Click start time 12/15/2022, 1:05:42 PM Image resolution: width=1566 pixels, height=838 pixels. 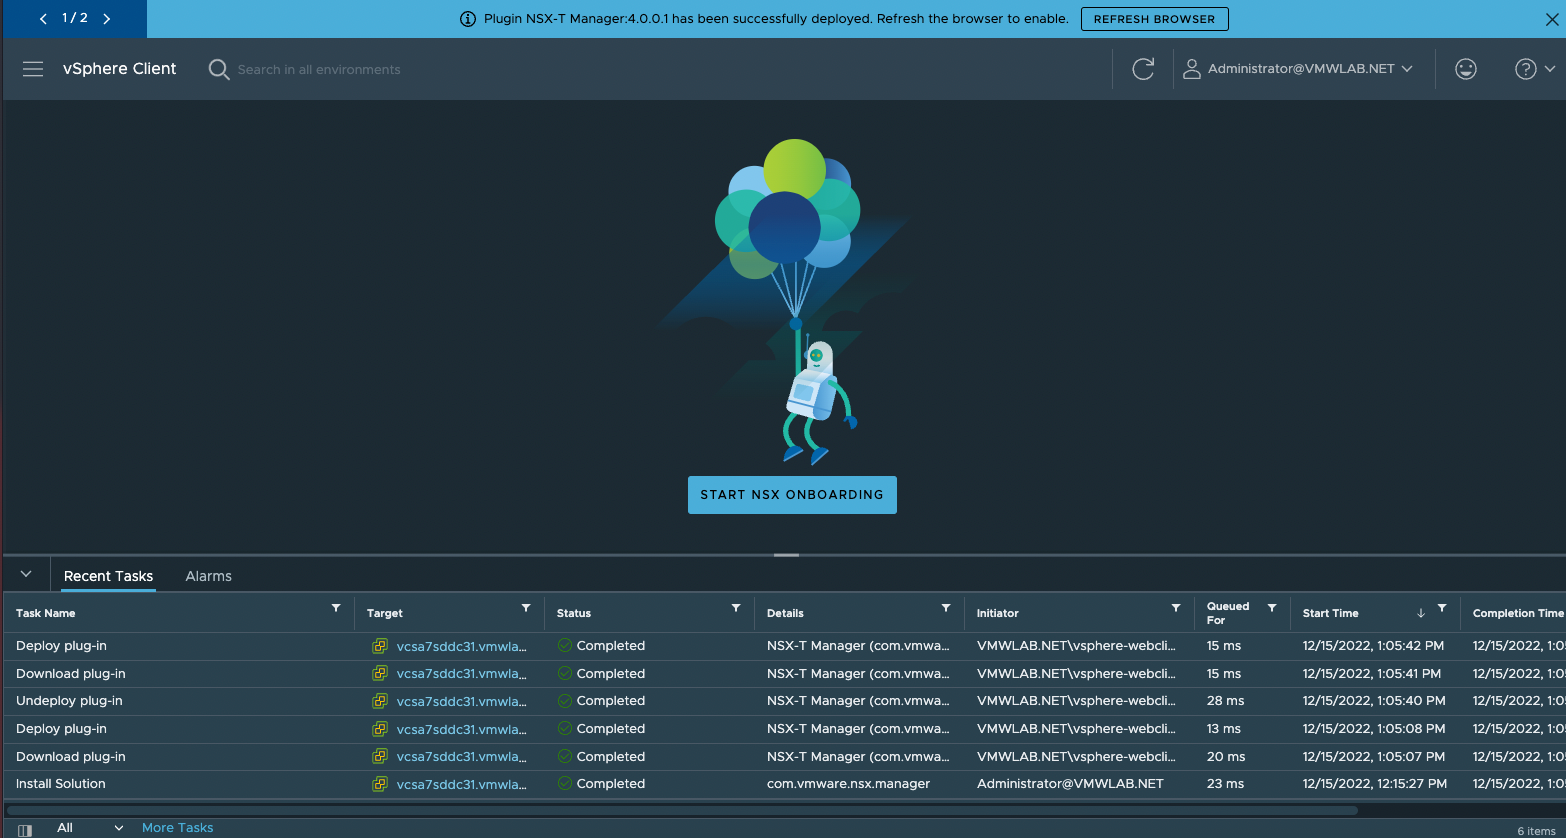pyautogui.click(x=1373, y=646)
